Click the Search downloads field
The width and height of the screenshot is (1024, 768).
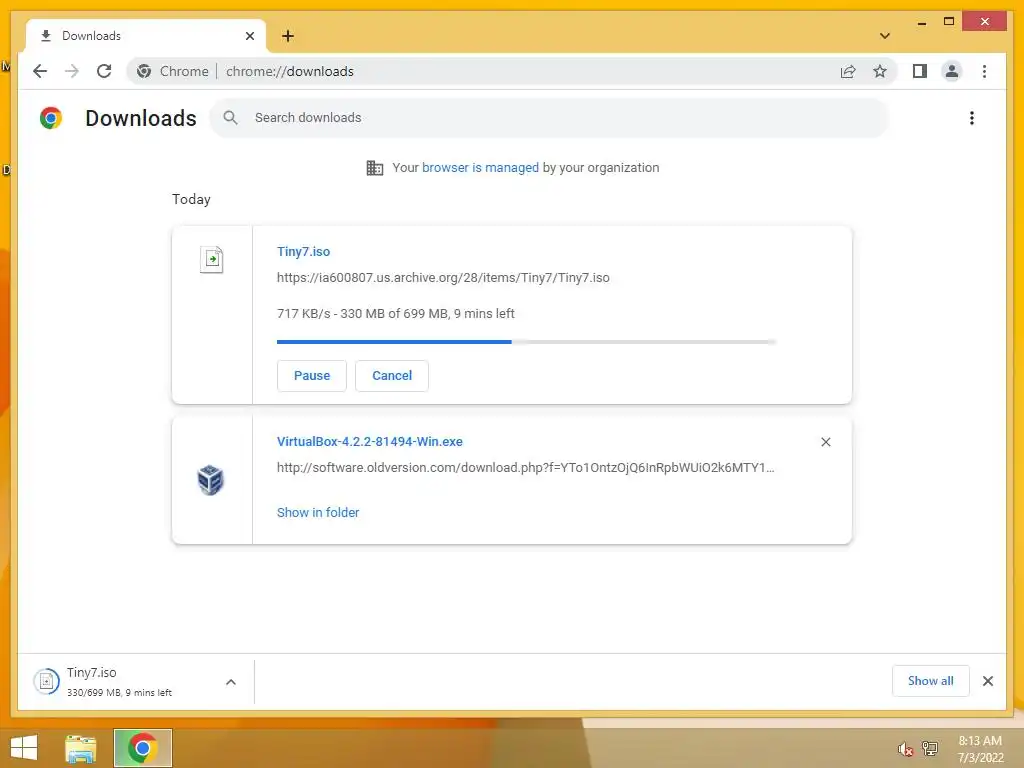coord(549,118)
